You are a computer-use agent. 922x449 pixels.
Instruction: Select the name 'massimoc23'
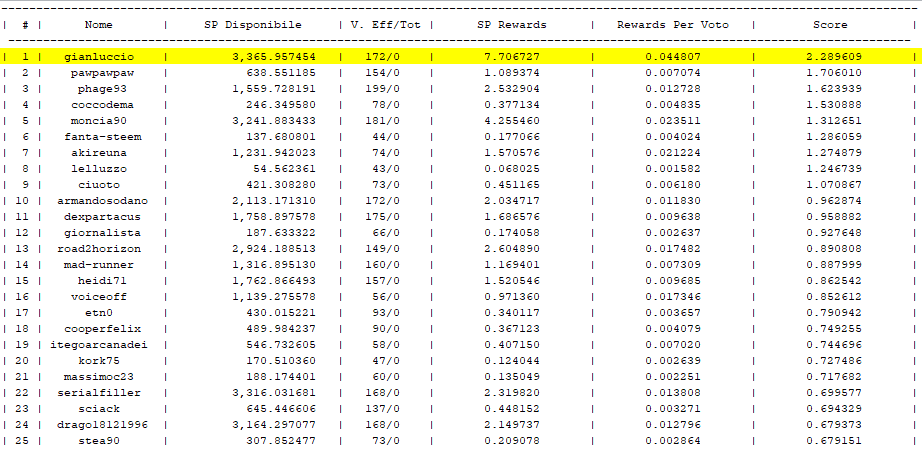click(99, 376)
